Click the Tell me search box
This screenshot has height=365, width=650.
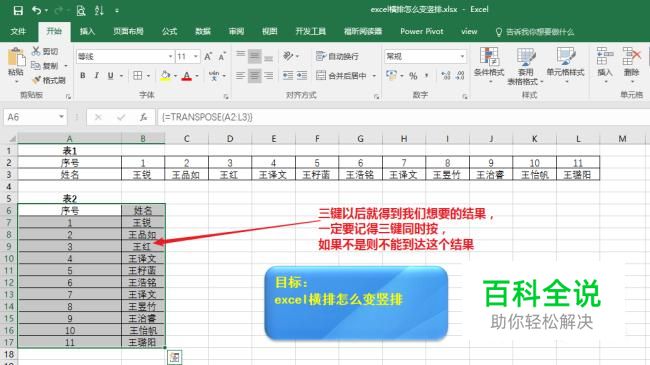point(535,32)
